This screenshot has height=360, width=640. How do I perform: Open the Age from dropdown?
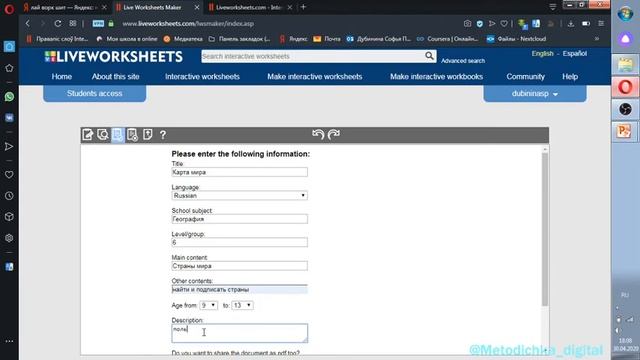point(208,305)
